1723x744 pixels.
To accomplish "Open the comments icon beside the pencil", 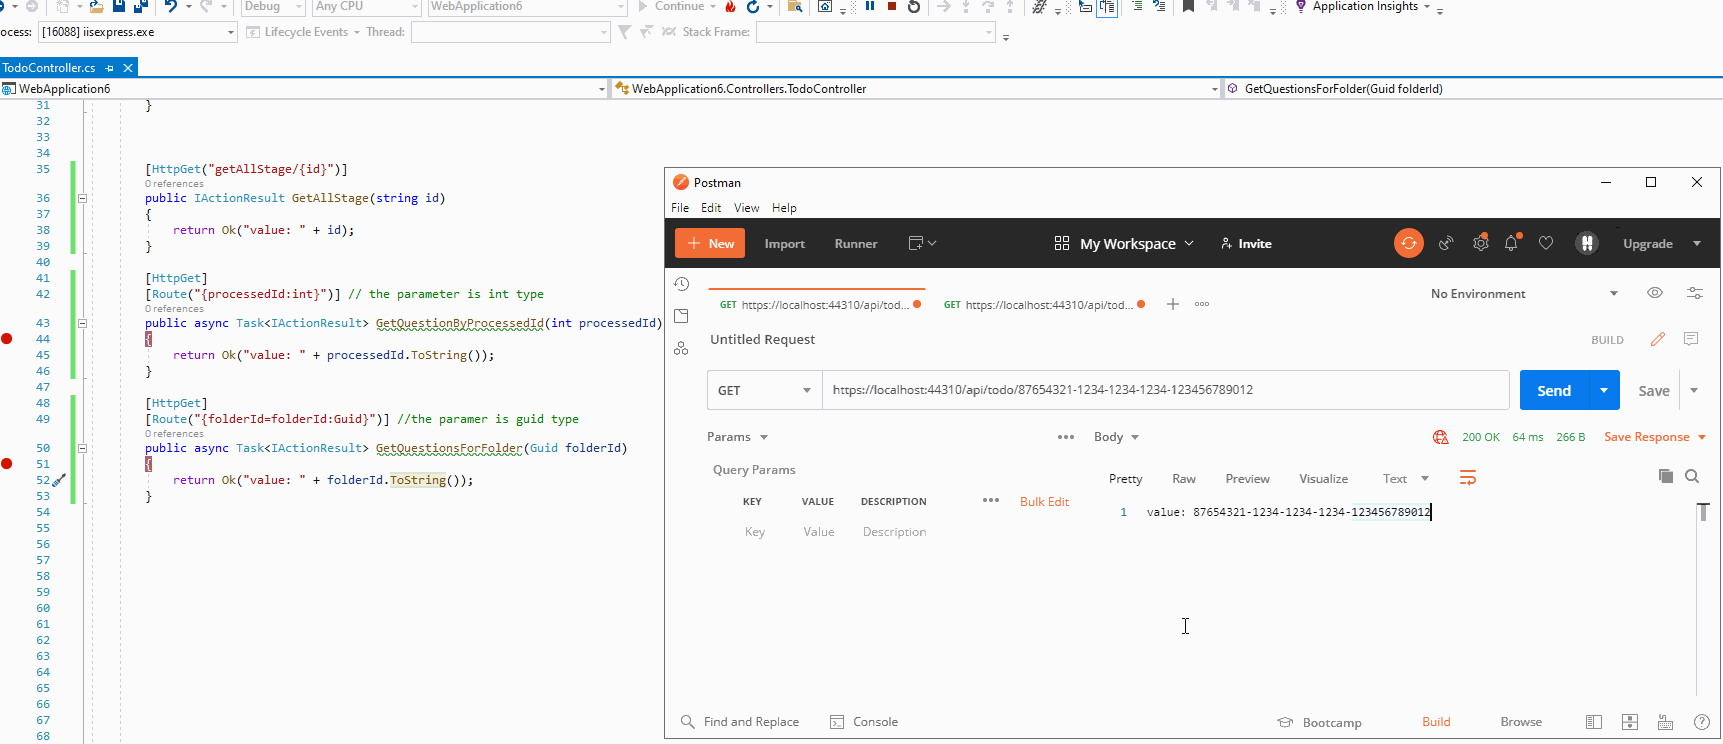I will click(x=1691, y=339).
